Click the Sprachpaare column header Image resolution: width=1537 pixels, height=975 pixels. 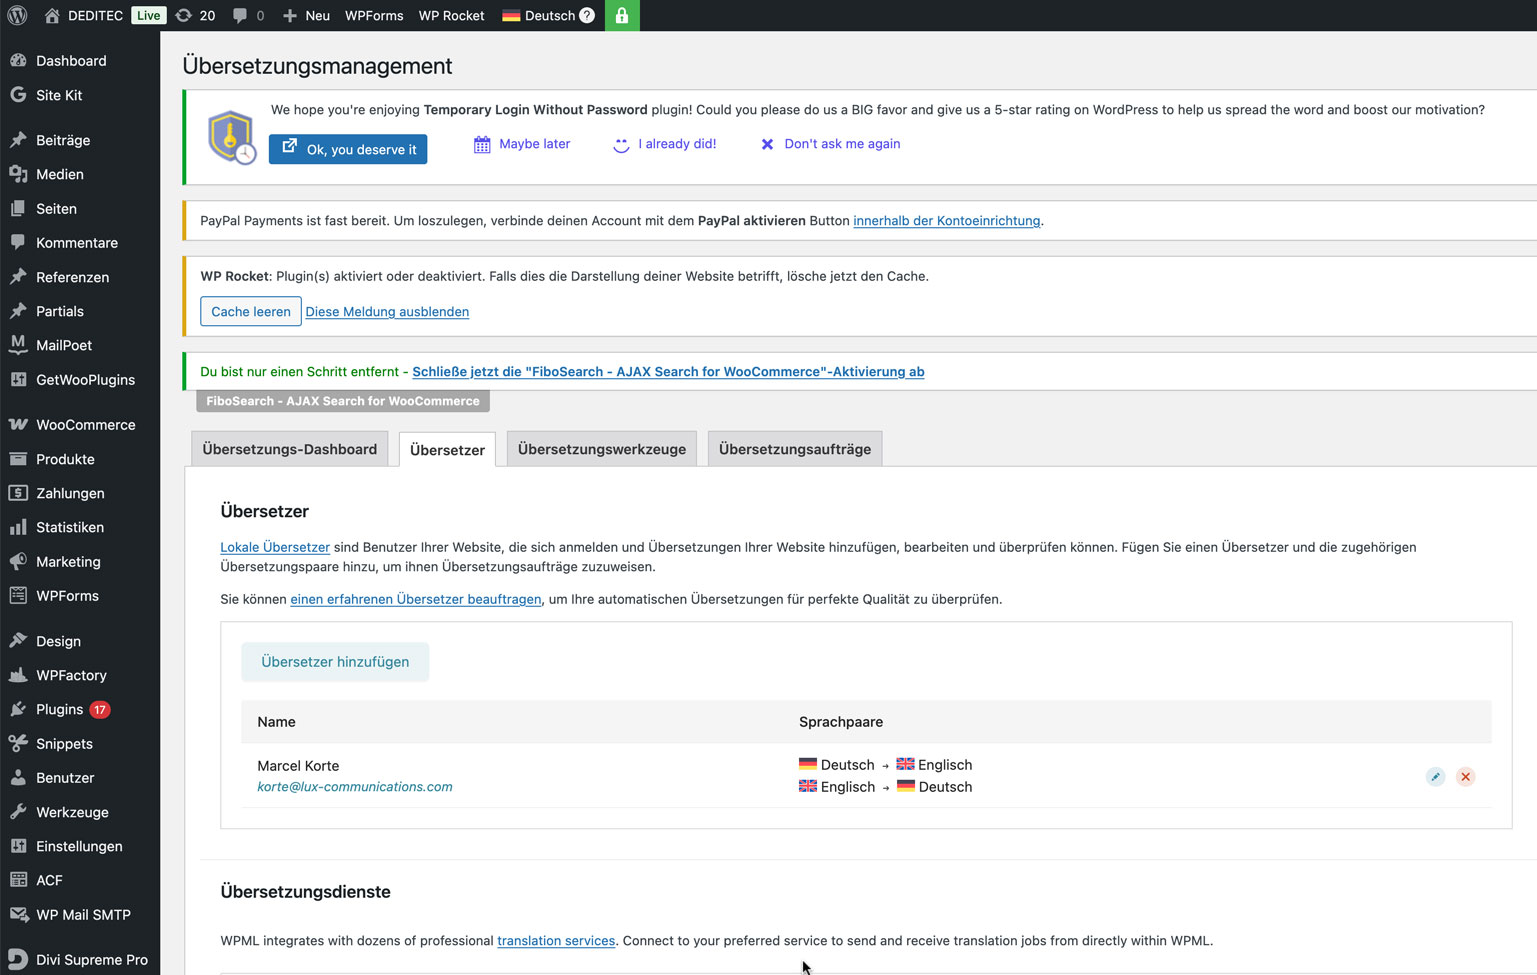pos(841,722)
